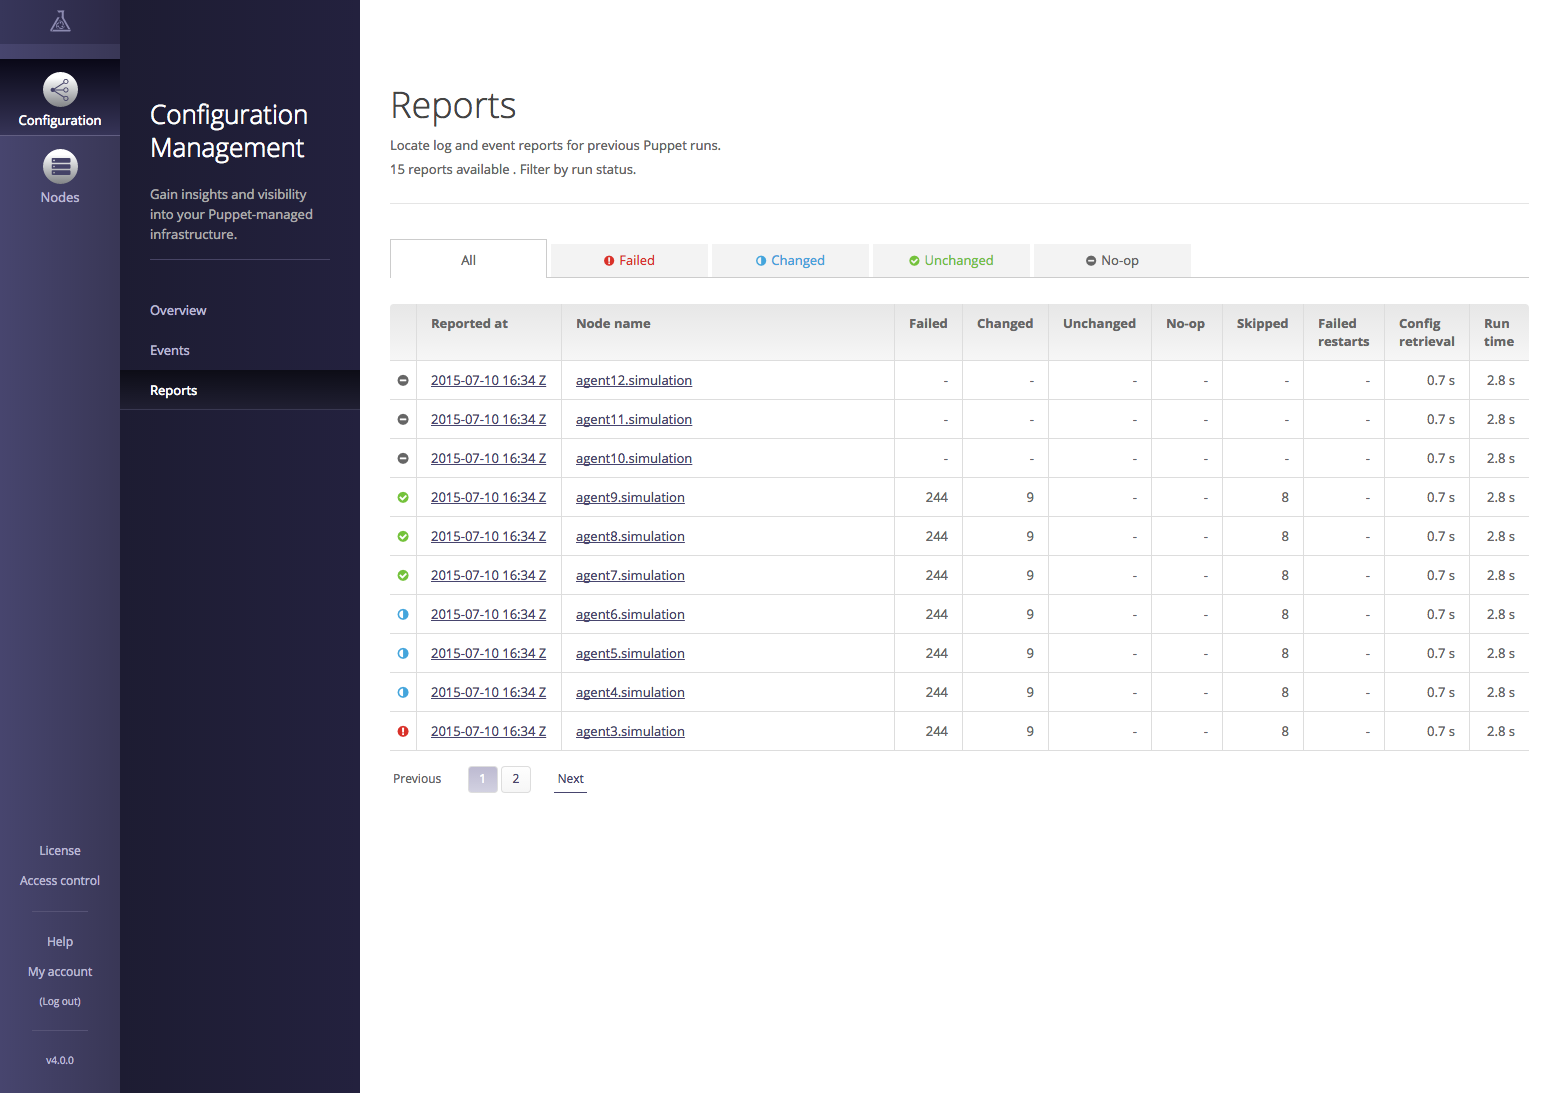Click the blue changed icon beside agent5.simulation
This screenshot has height=1093, width=1558.
[402, 653]
